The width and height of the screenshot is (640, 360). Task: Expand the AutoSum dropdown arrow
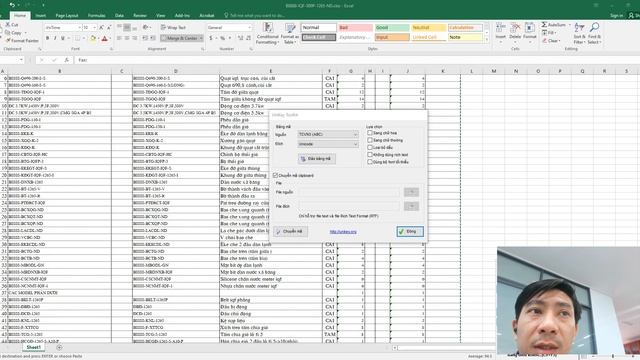tap(570, 25)
